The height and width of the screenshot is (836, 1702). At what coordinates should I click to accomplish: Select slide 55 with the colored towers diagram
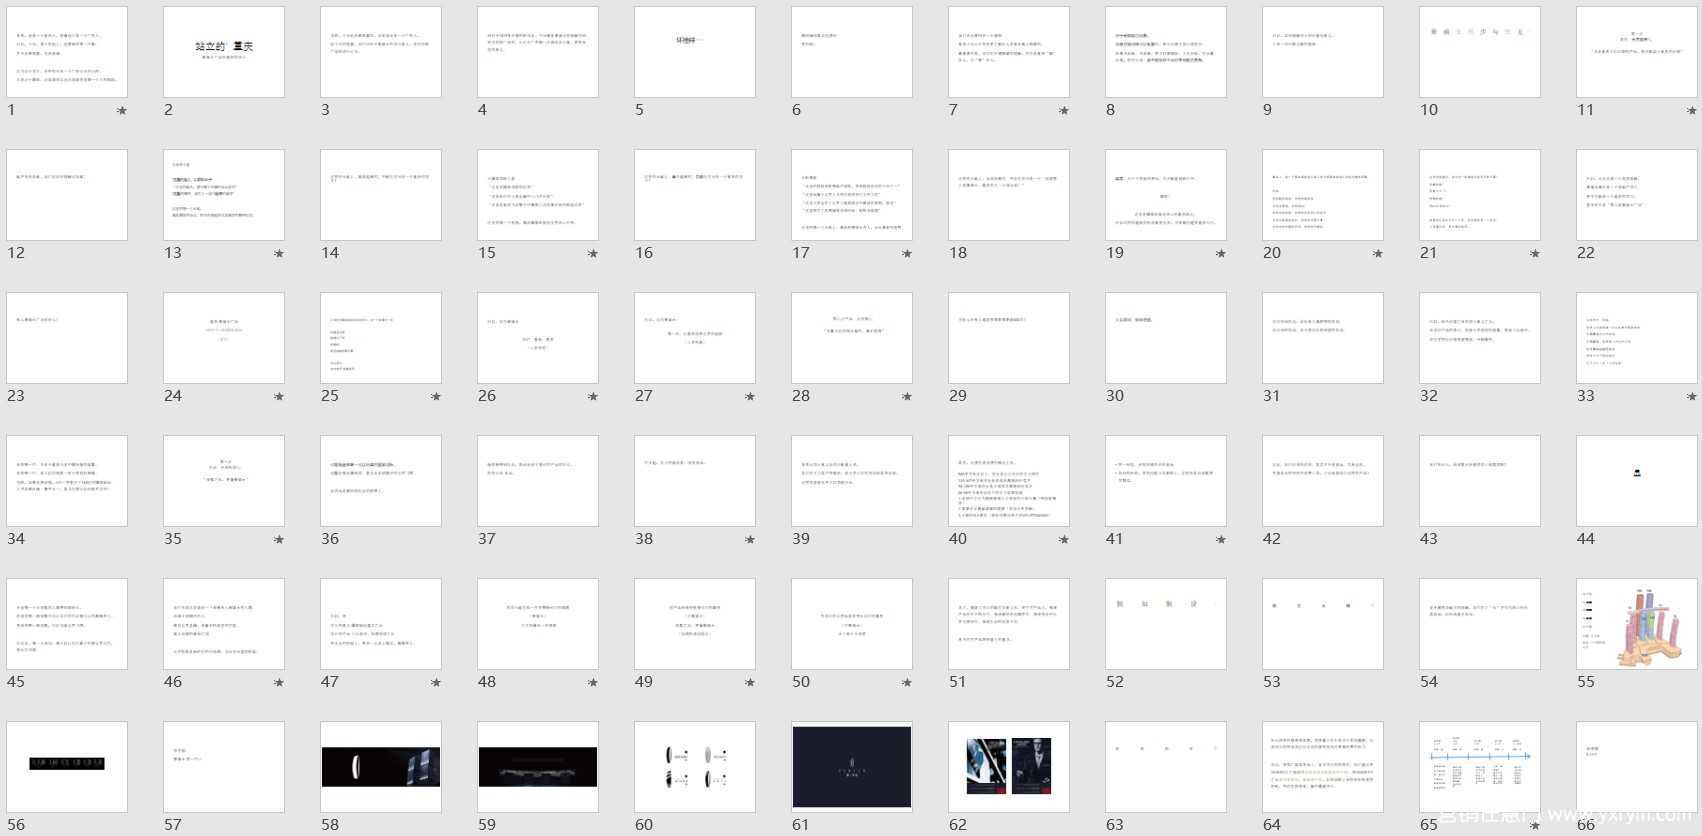1637,624
